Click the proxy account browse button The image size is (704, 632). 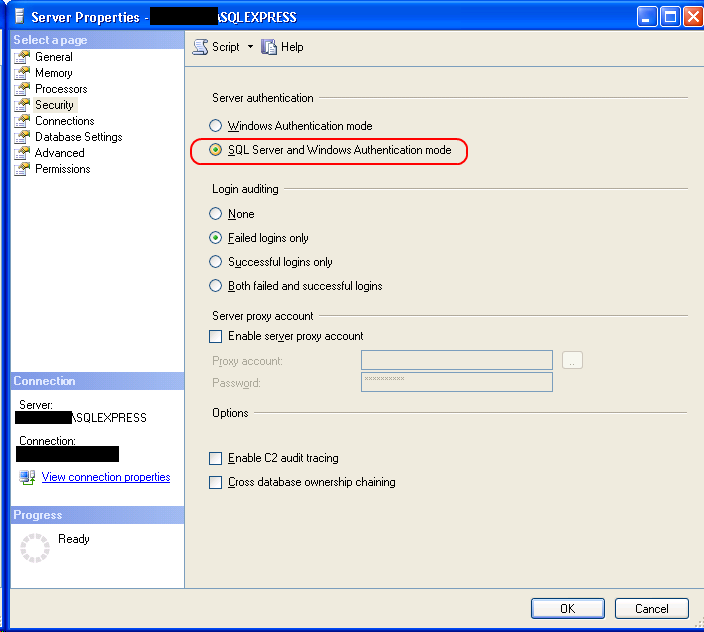[572, 360]
